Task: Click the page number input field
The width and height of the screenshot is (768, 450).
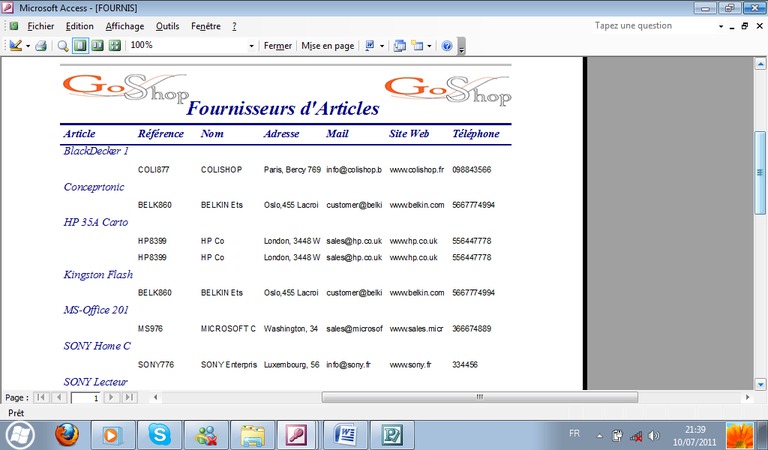Action: click(x=84, y=398)
